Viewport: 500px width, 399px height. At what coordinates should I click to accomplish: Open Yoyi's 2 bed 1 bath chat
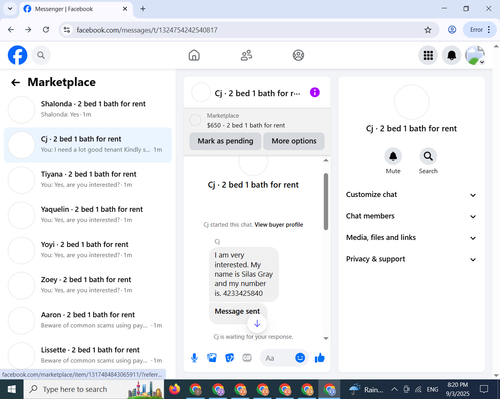[88, 250]
